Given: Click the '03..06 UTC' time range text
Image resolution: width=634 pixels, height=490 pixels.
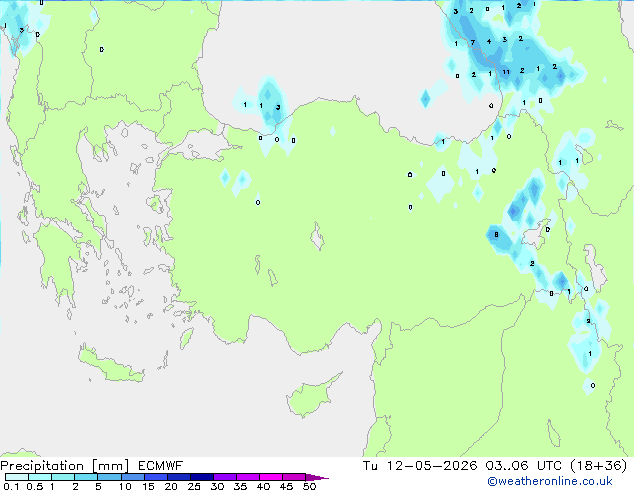Looking at the screenshot, I should 525,466.
